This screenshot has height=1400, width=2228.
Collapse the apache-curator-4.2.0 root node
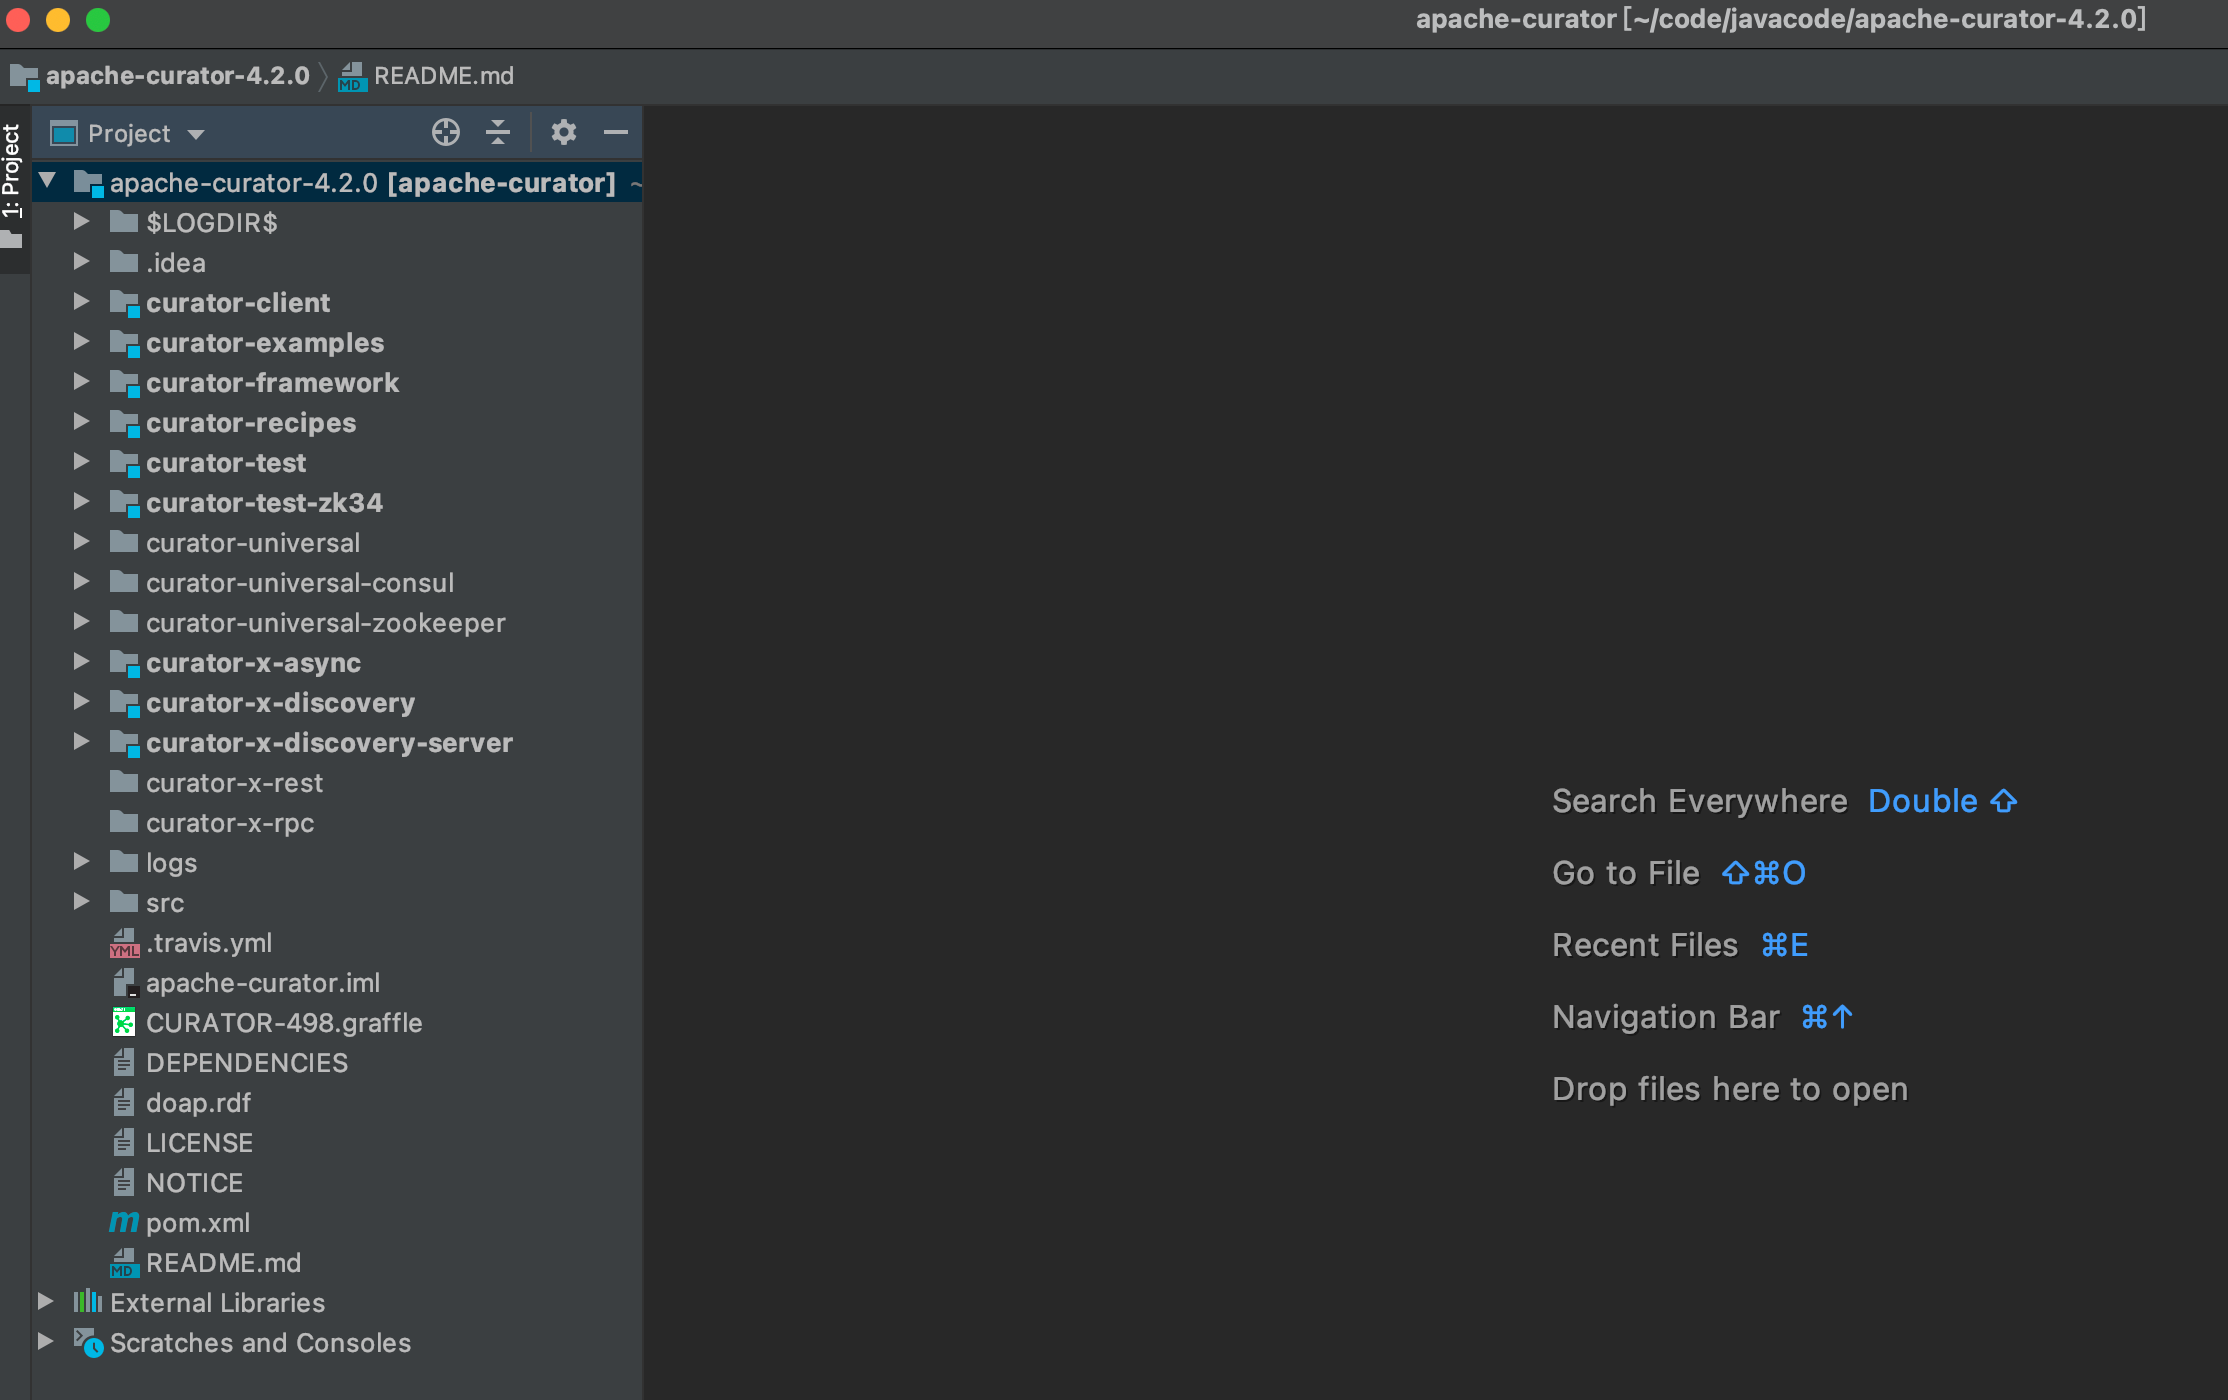[47, 182]
